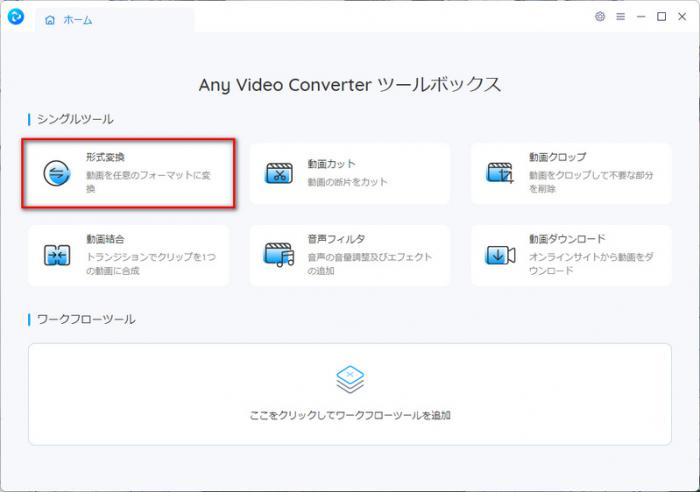This screenshot has height=492, width=700.
Task: Click トランジションでクリップを1つ description
Action: point(151,257)
